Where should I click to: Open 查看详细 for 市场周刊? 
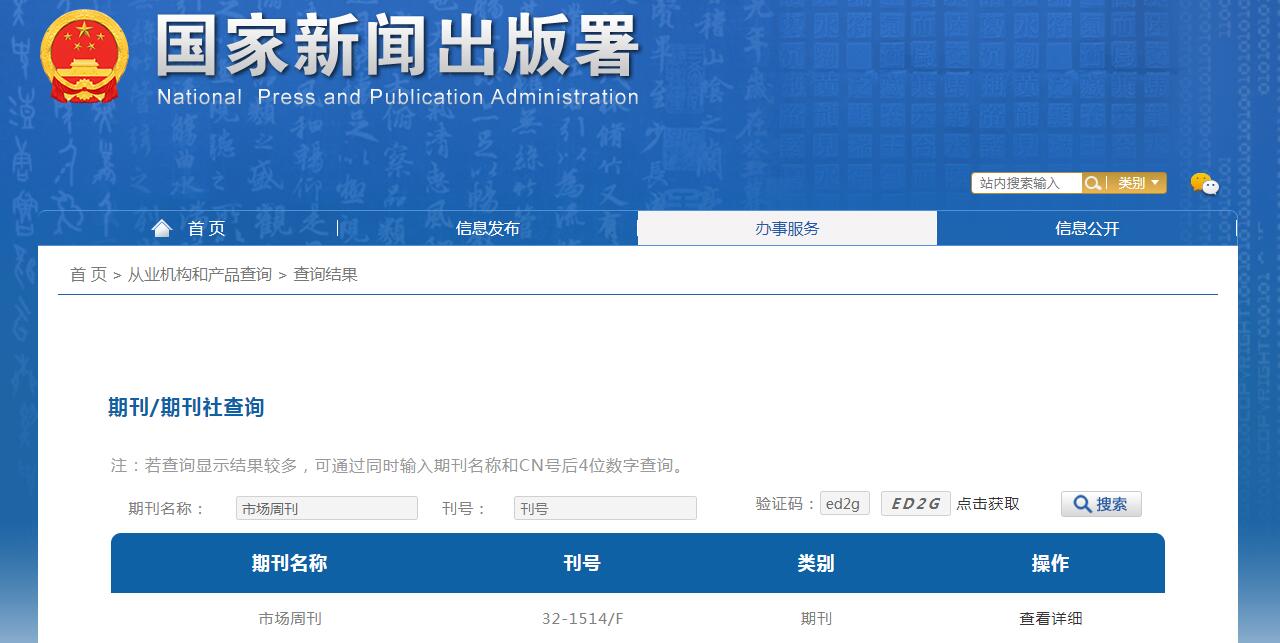click(x=1049, y=618)
